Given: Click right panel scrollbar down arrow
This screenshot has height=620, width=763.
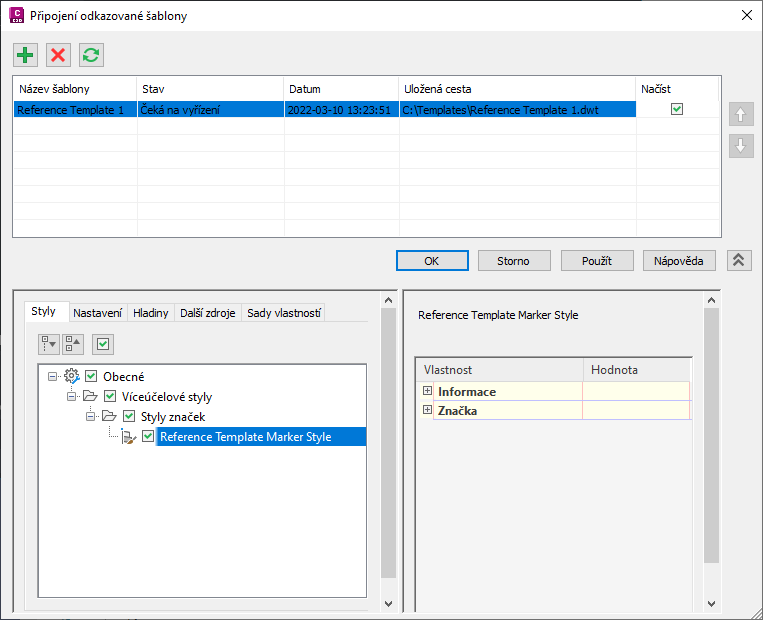Looking at the screenshot, I should 711,603.
